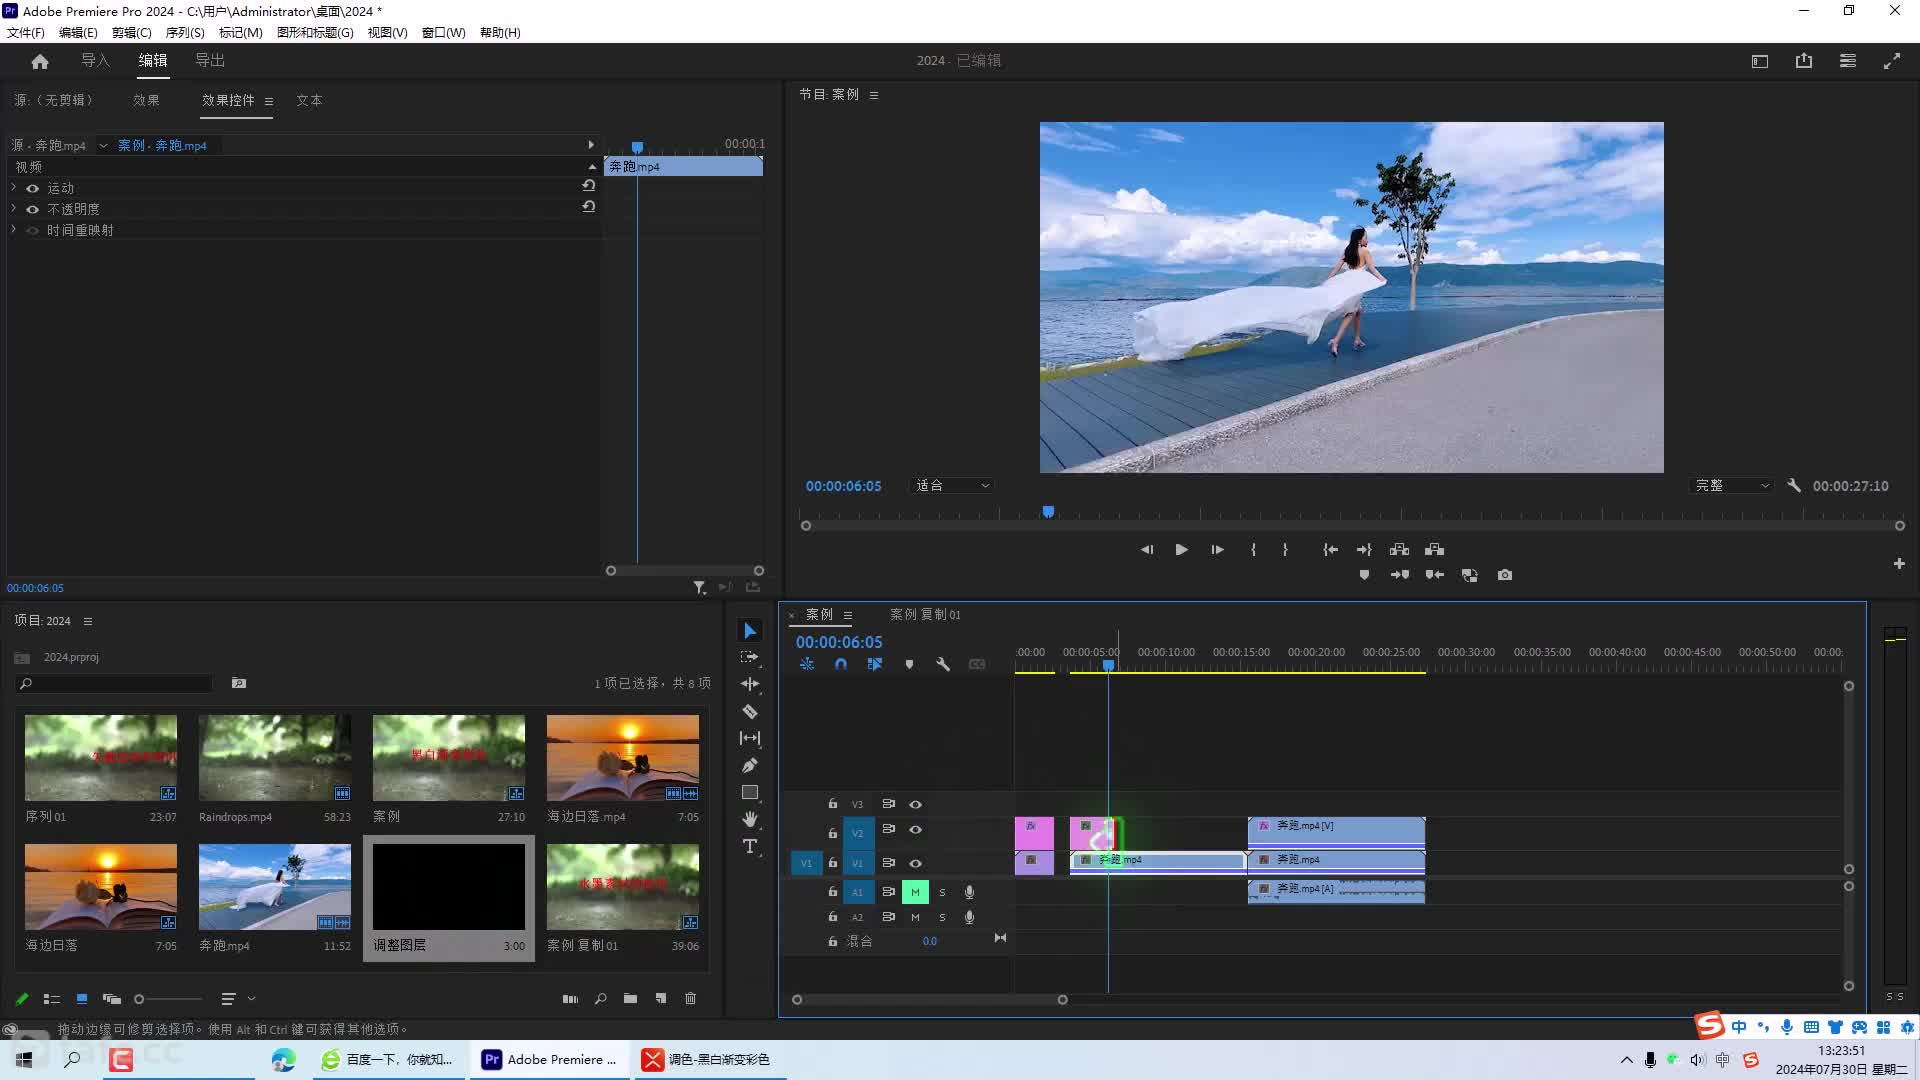Select the Type tool
Screen dimensions: 1920x1080
[750, 846]
